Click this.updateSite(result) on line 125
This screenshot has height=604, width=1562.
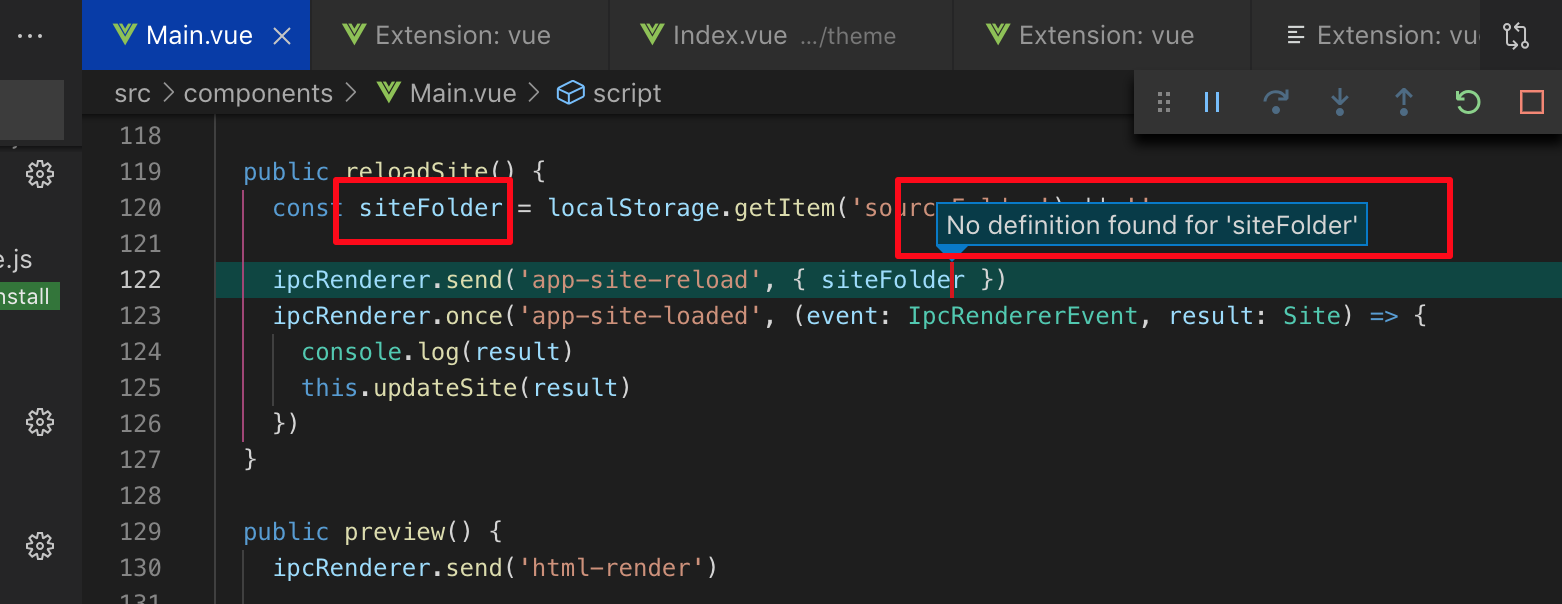[466, 388]
